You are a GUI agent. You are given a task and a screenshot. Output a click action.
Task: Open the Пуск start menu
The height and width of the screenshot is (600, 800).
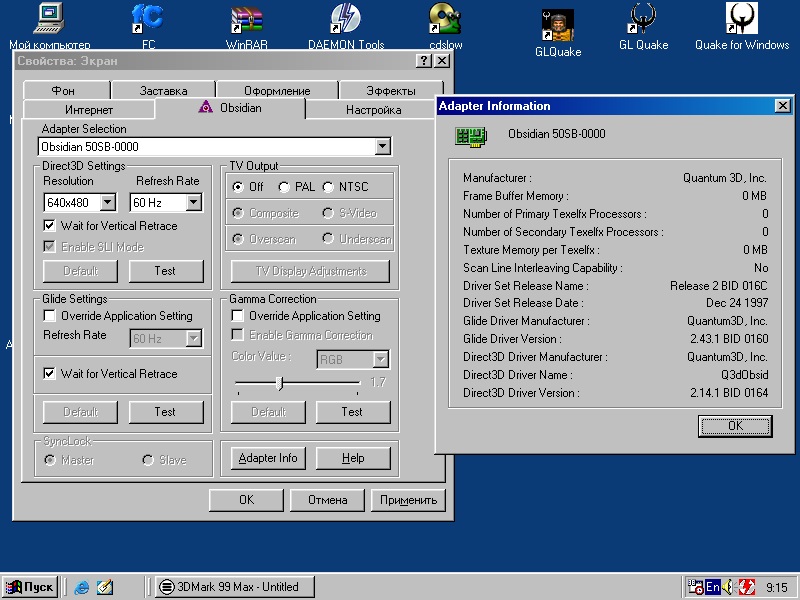30,587
